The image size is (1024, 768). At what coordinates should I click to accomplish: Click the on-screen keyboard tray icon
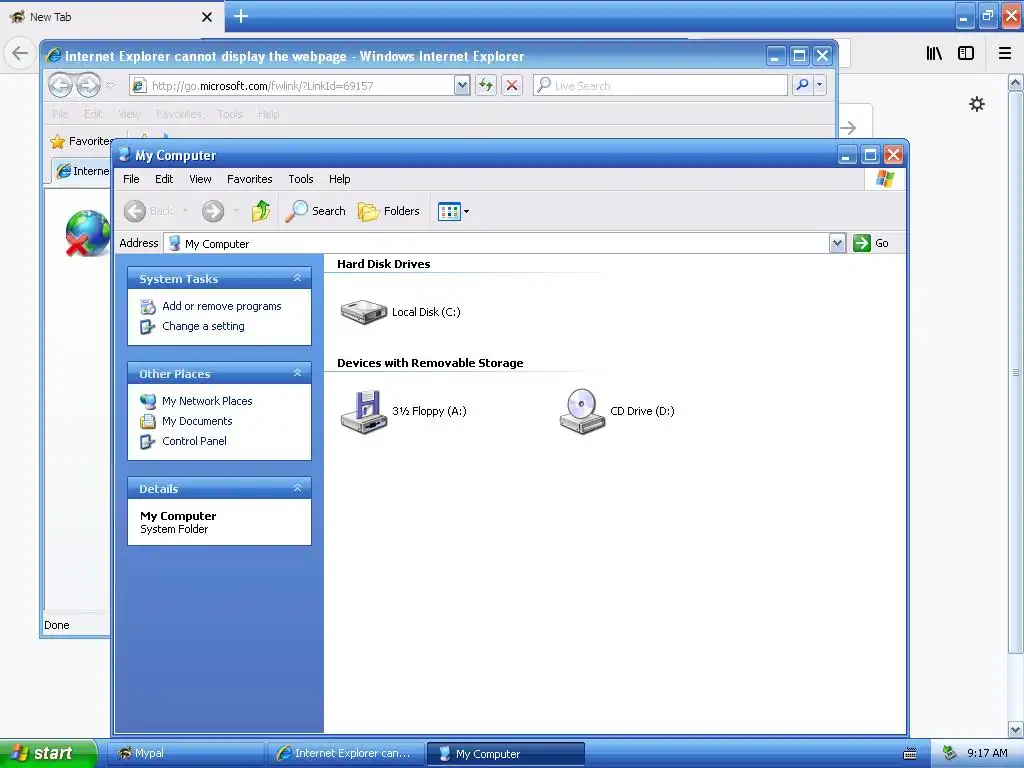click(x=910, y=754)
